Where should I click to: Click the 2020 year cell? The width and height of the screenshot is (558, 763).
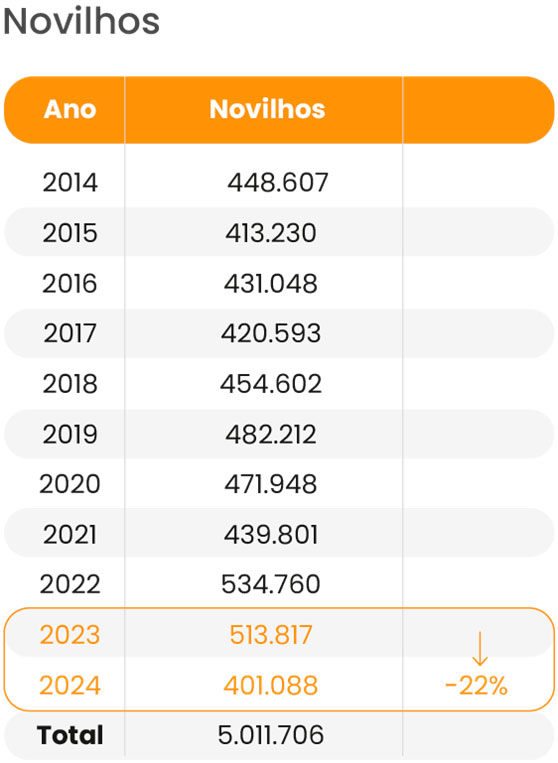(70, 485)
